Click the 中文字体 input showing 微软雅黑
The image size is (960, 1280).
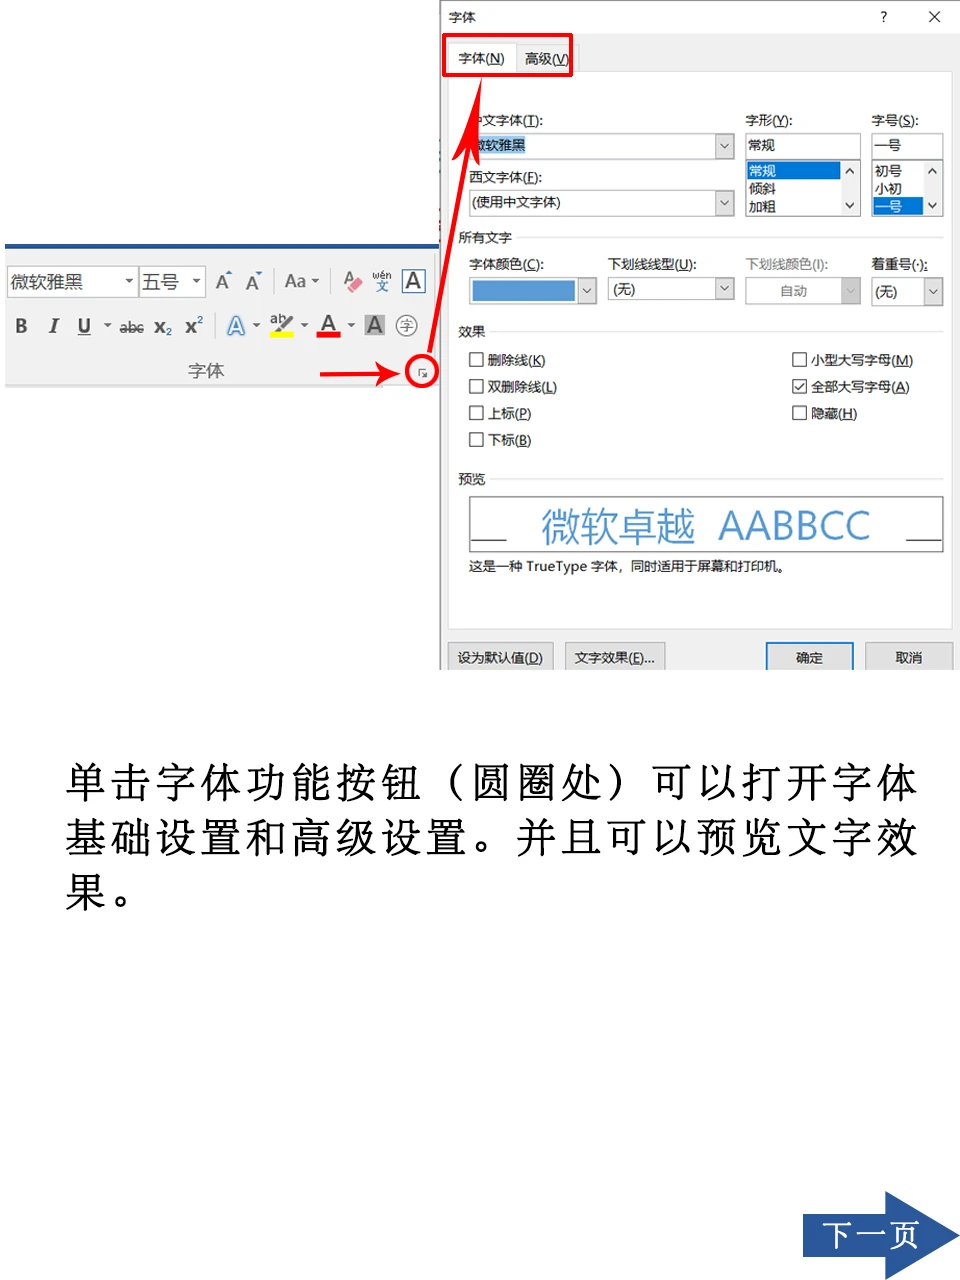pyautogui.click(x=594, y=146)
